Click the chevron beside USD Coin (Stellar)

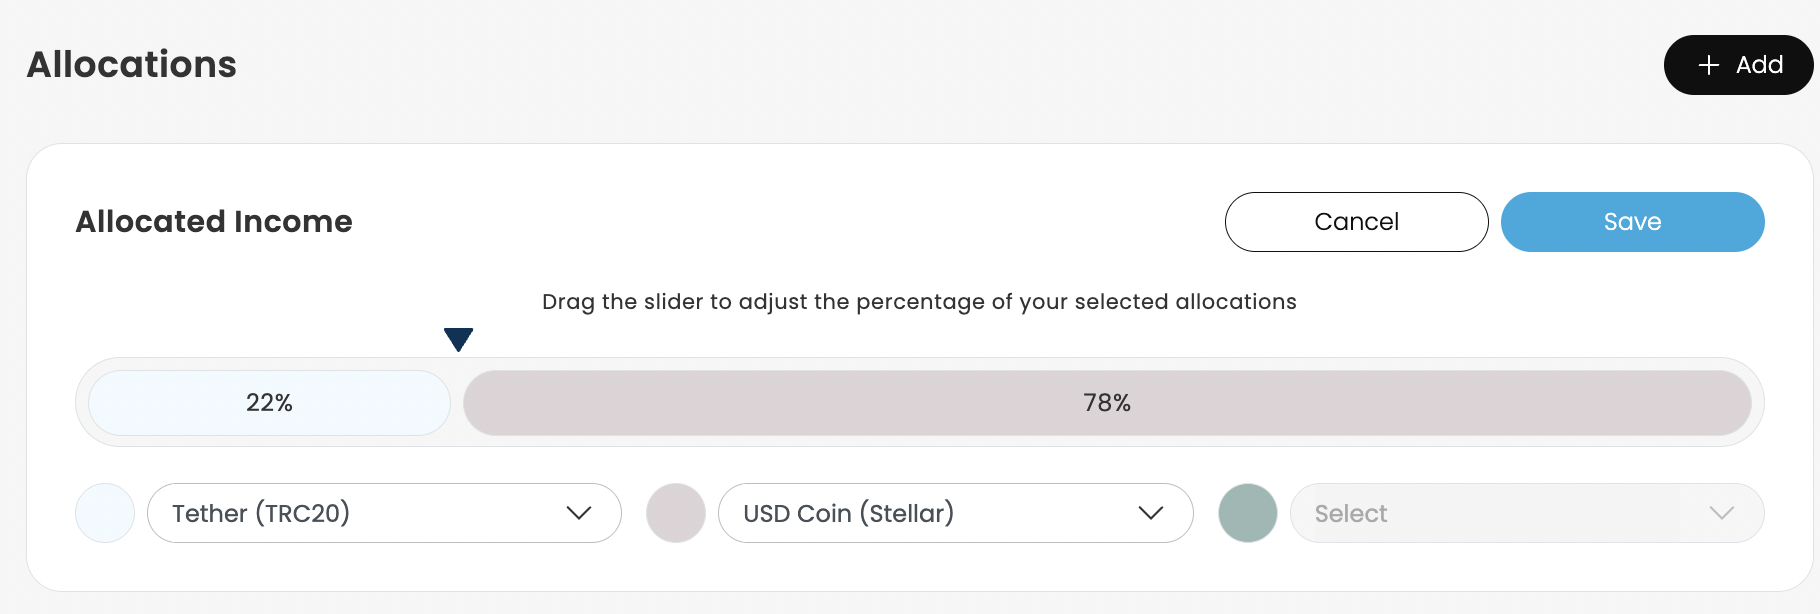point(1151,513)
